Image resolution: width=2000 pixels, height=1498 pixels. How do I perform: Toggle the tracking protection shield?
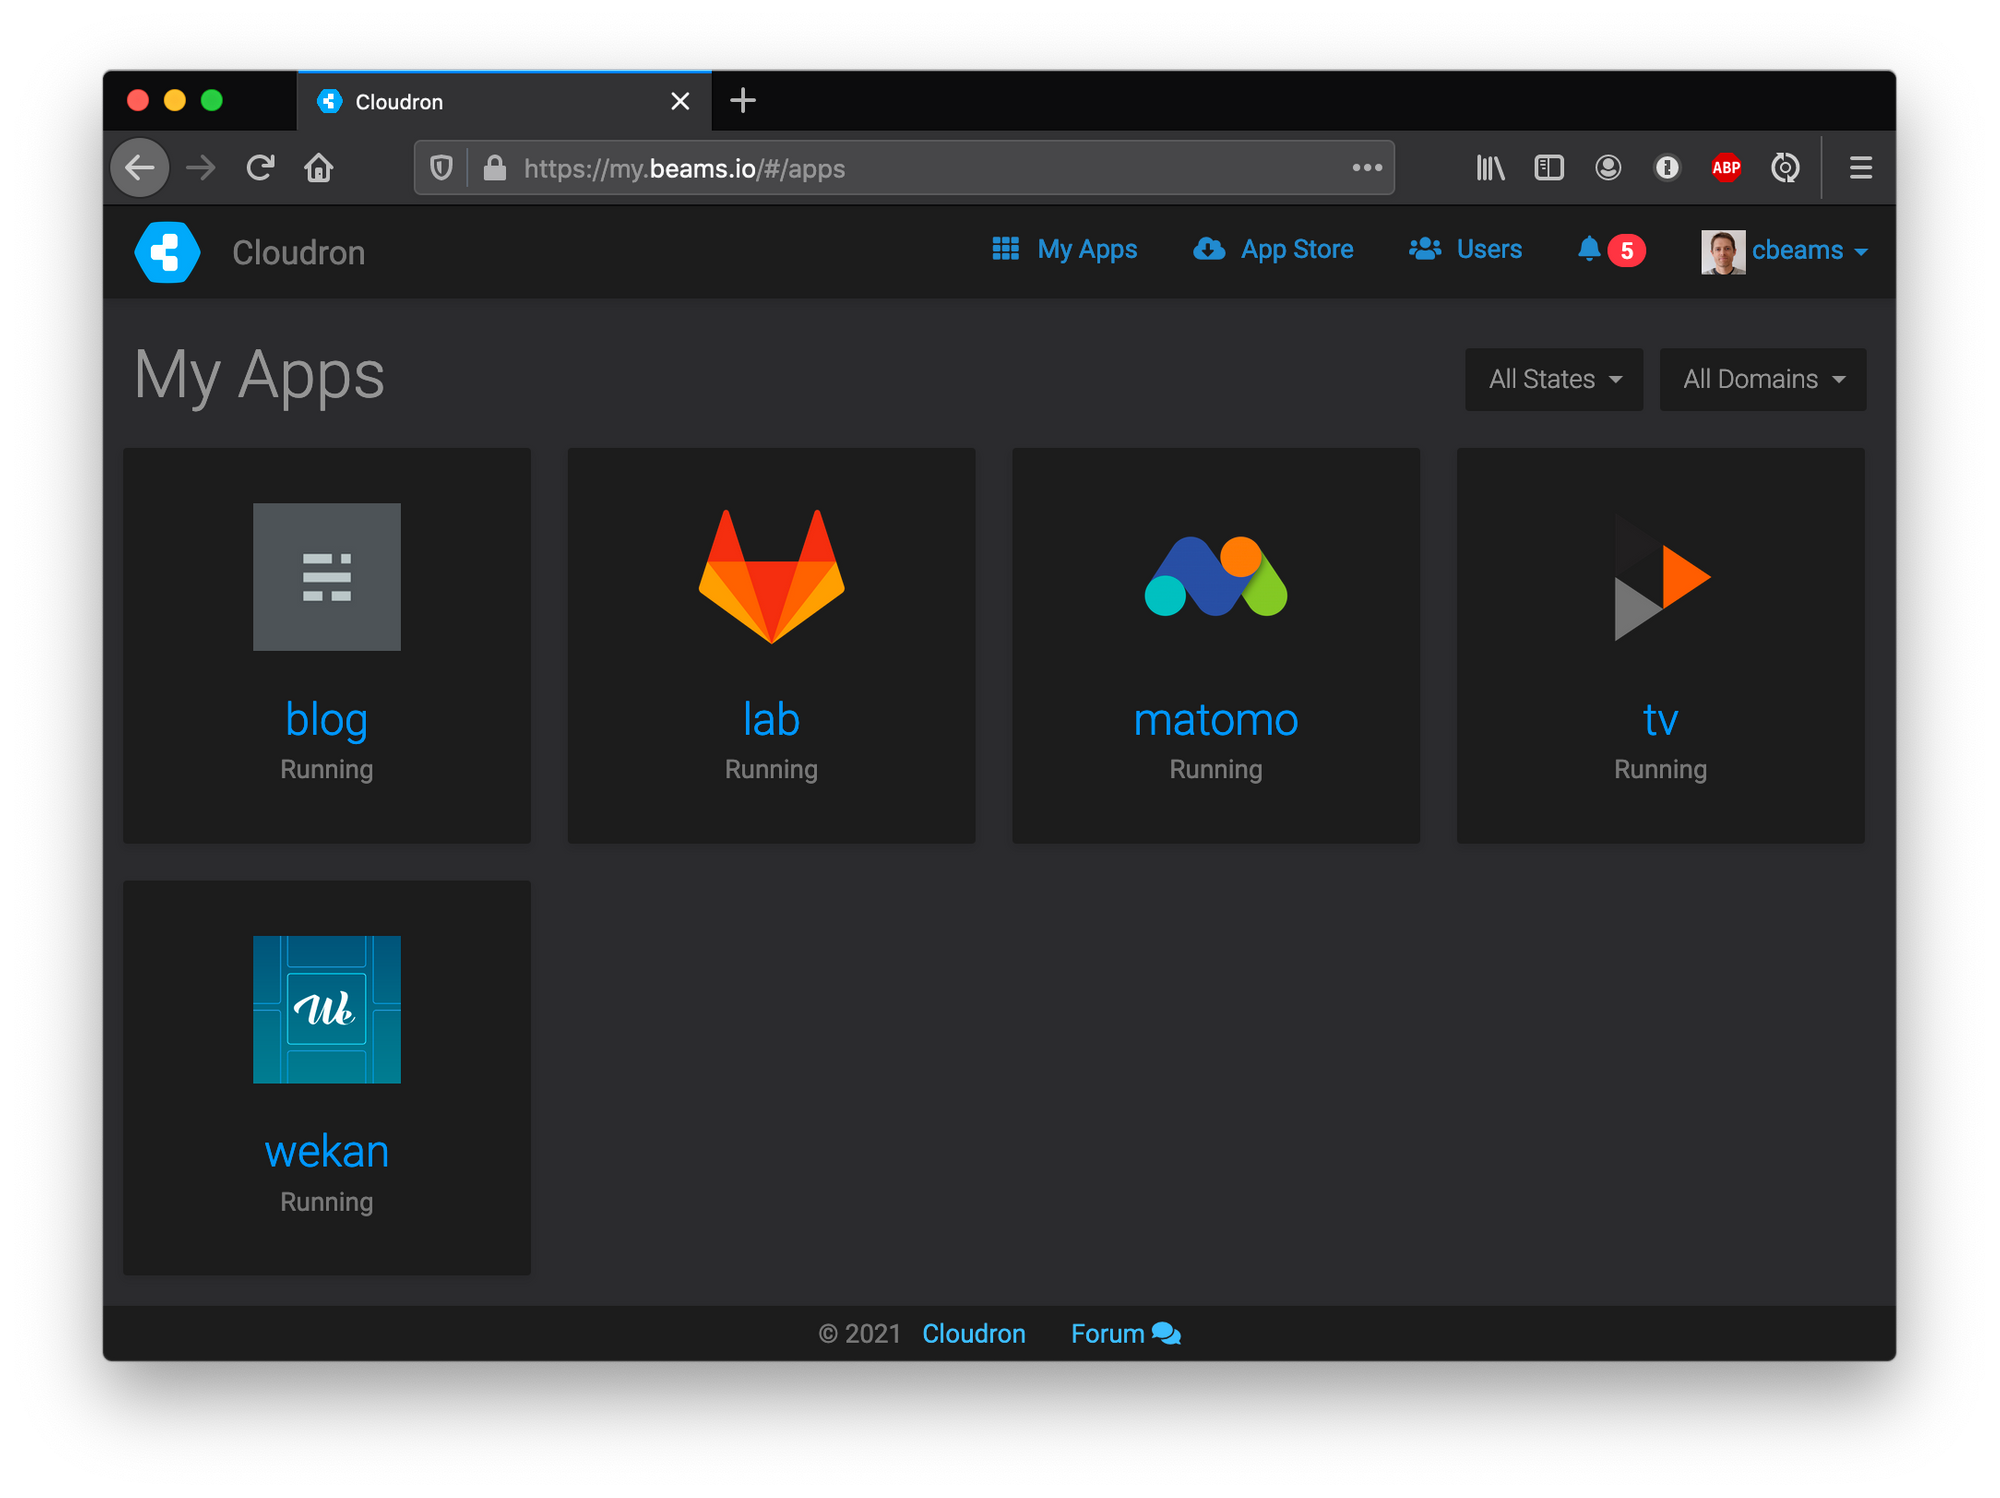(x=440, y=167)
